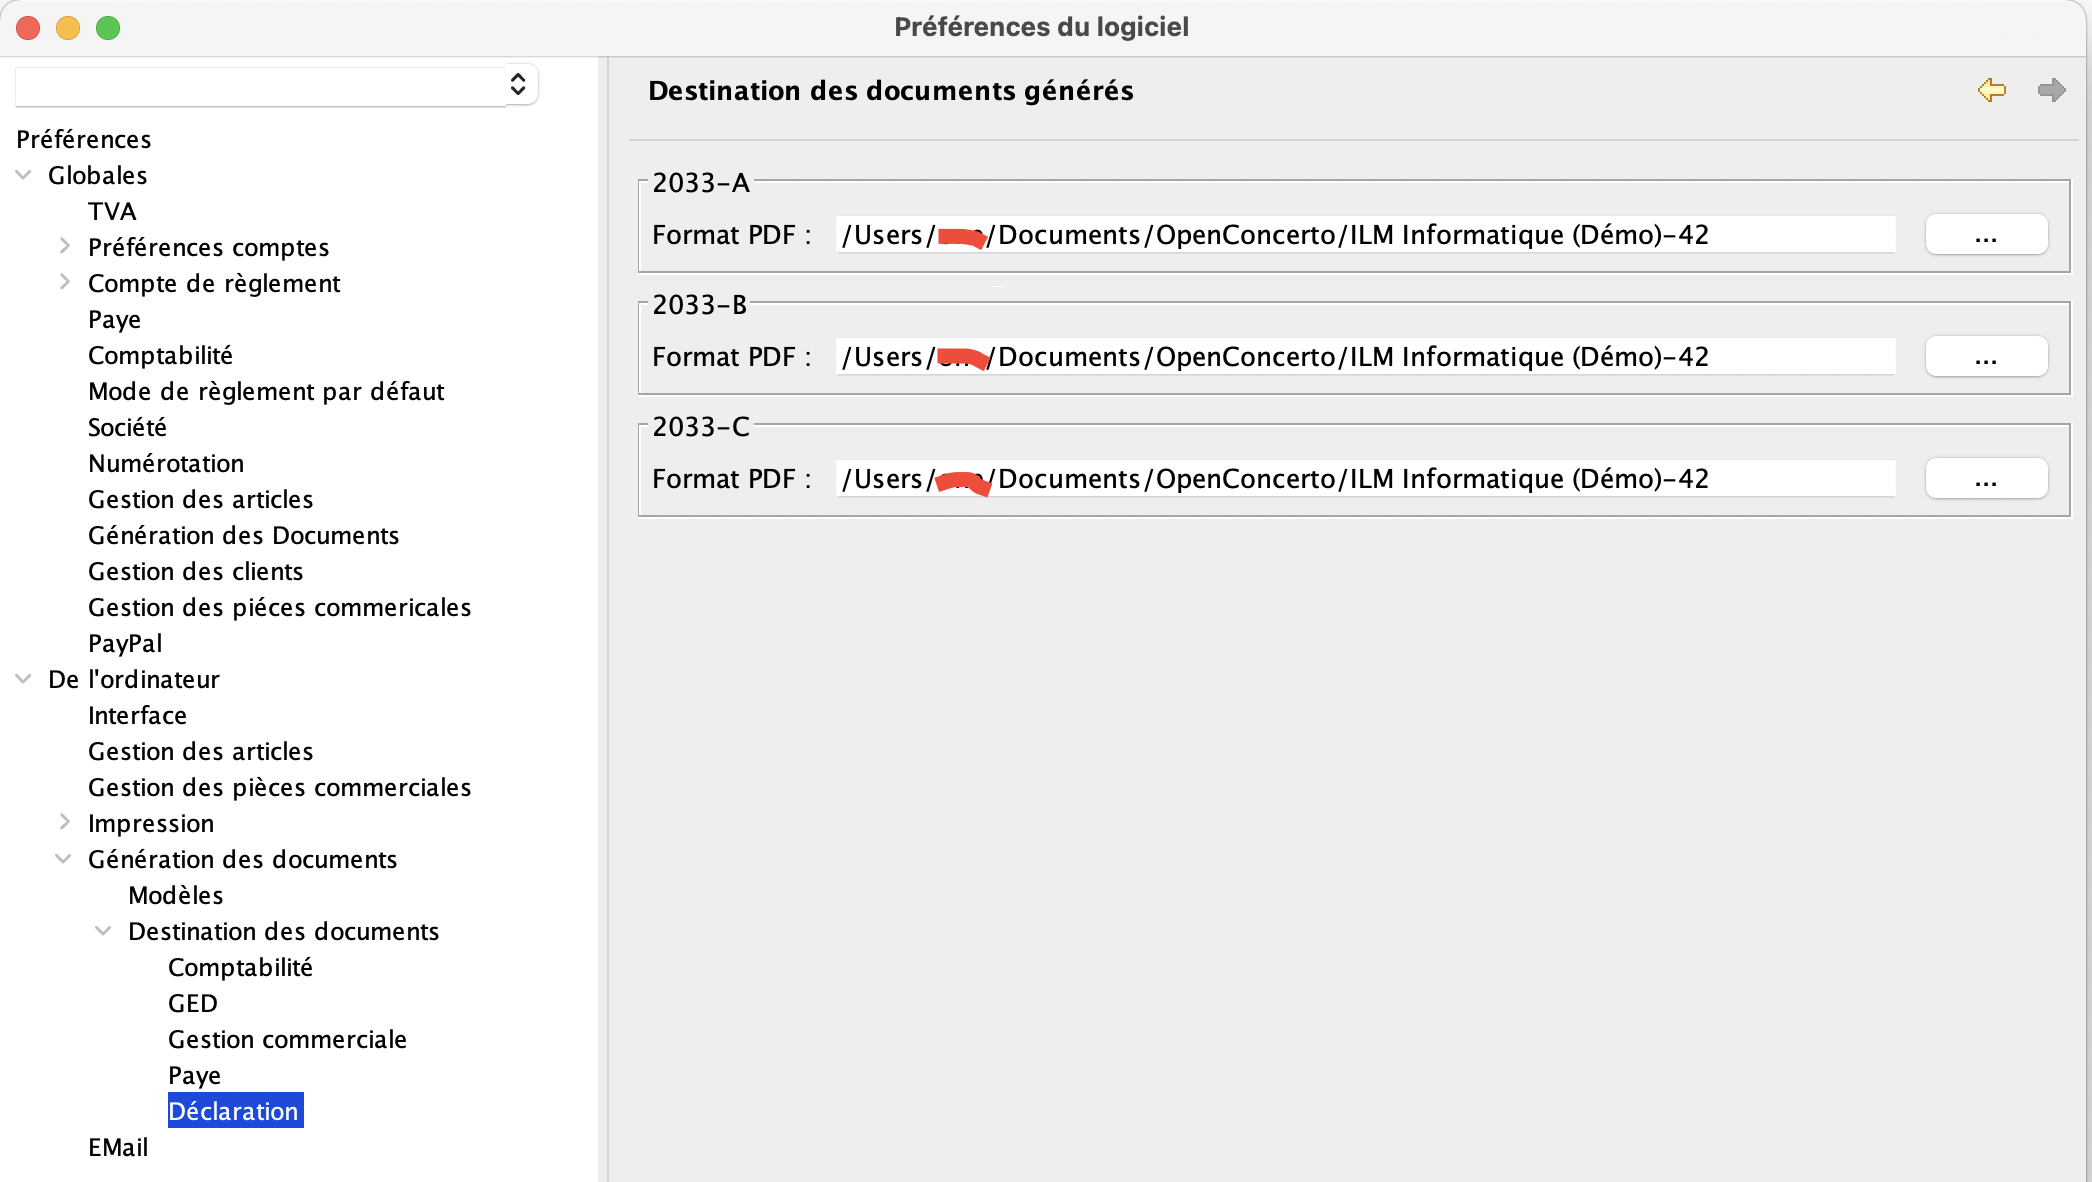Select the Modèles tree item
The image size is (2092, 1182).
tap(175, 895)
